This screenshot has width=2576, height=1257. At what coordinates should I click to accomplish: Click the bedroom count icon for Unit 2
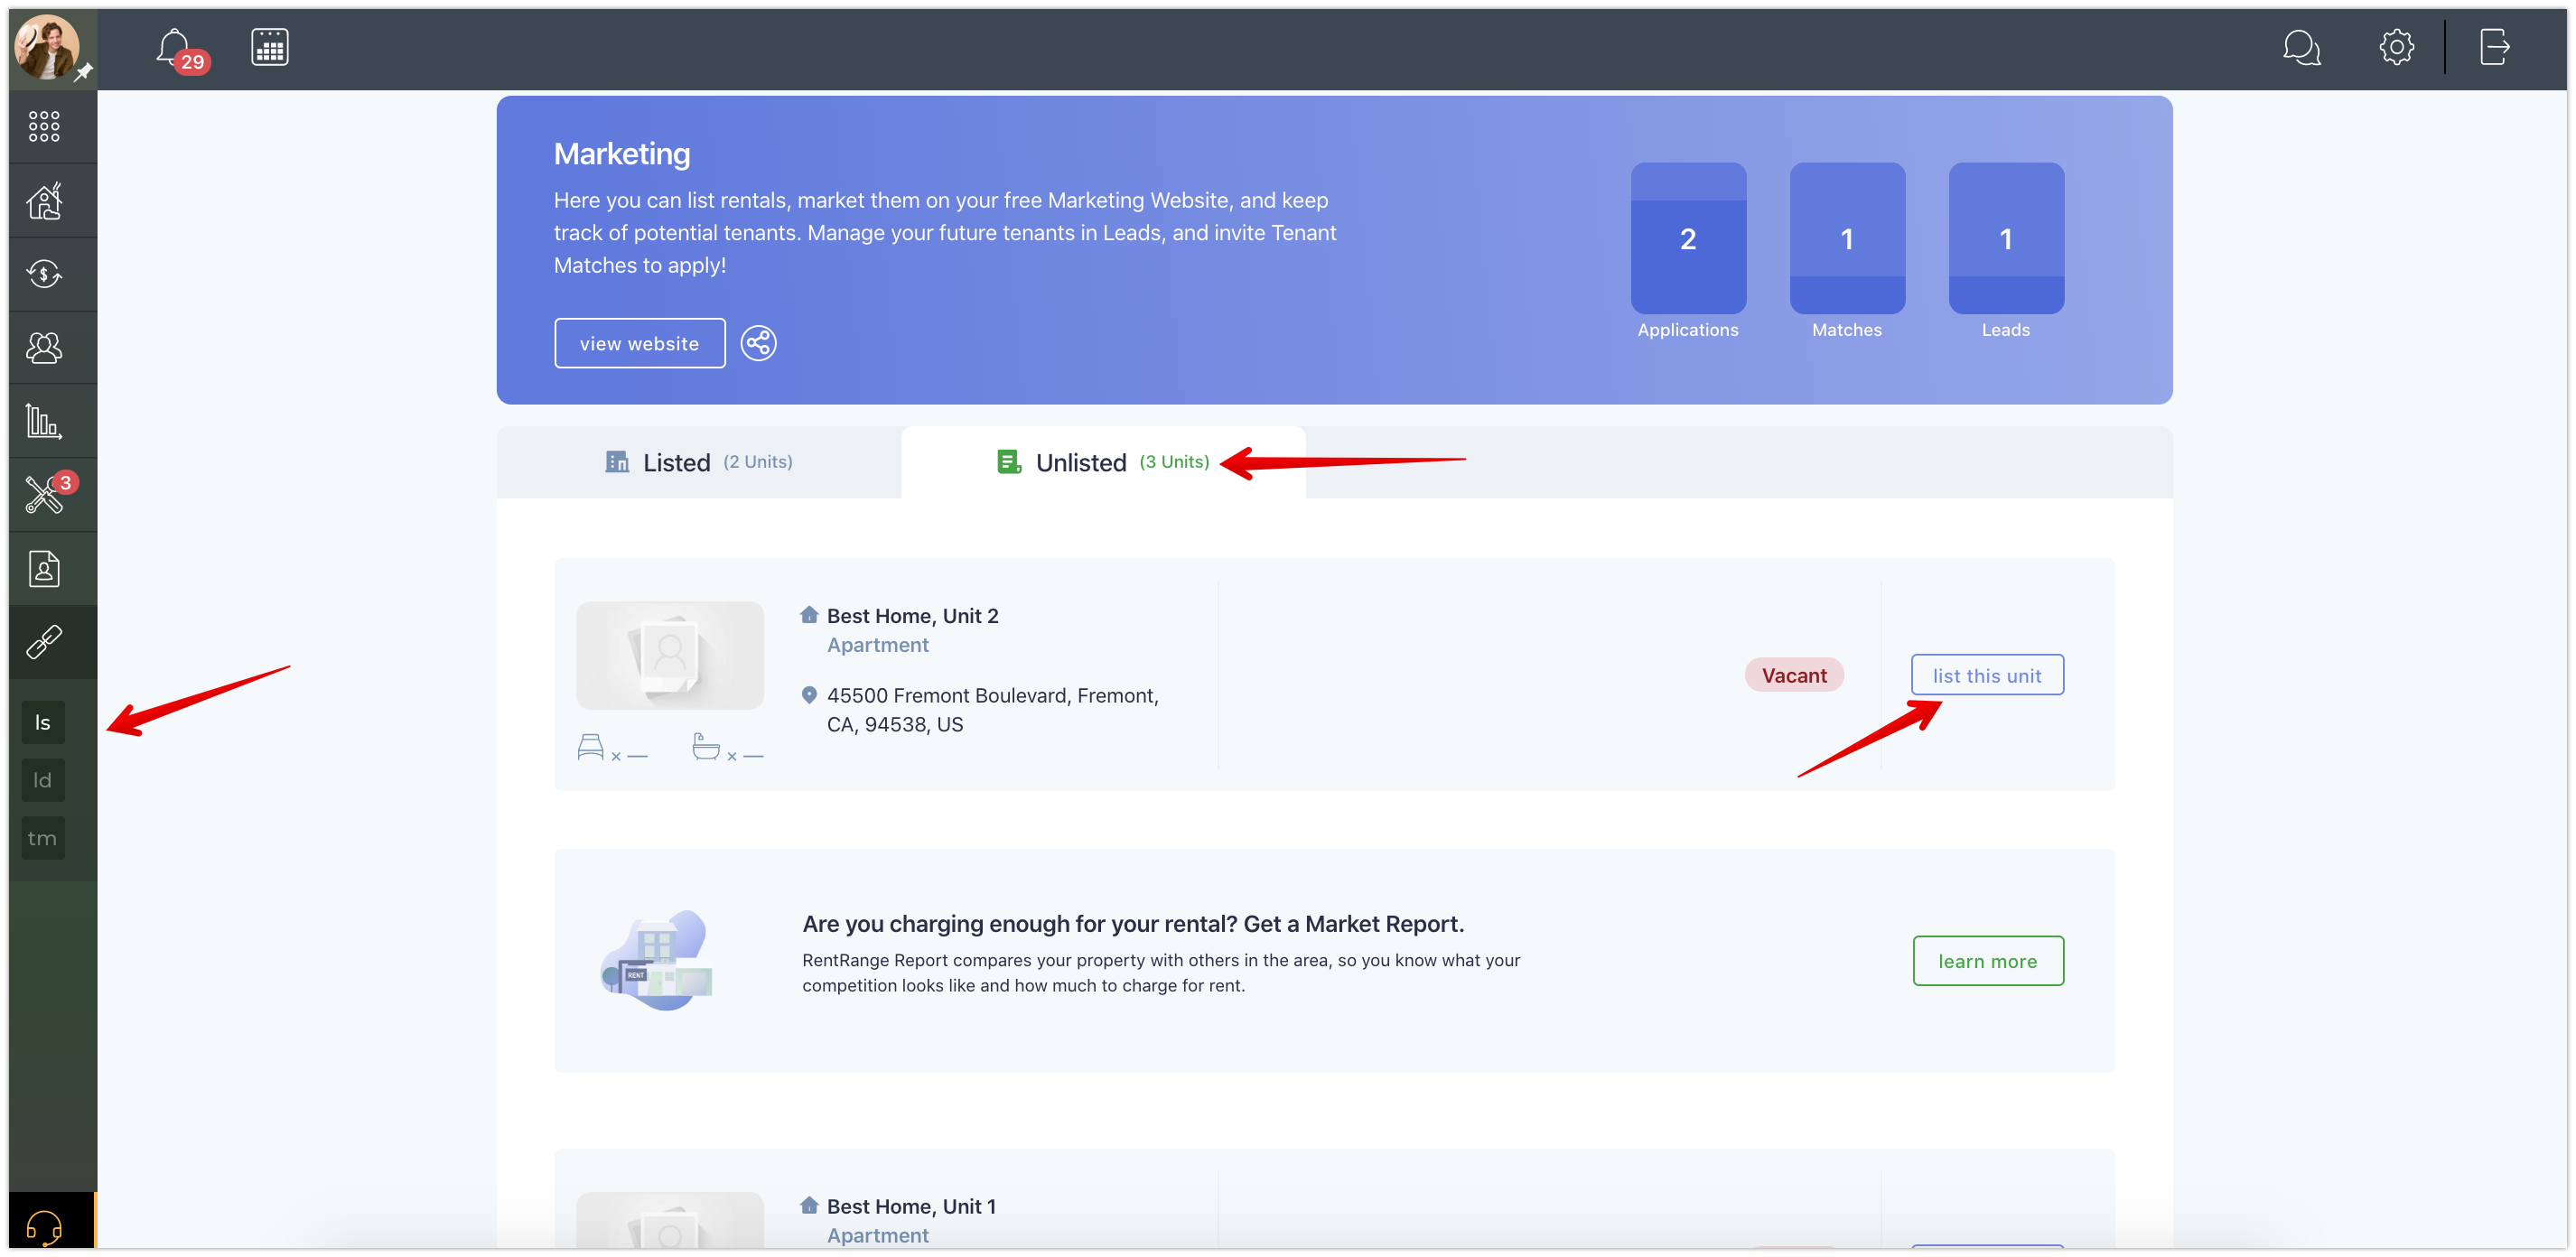point(591,747)
